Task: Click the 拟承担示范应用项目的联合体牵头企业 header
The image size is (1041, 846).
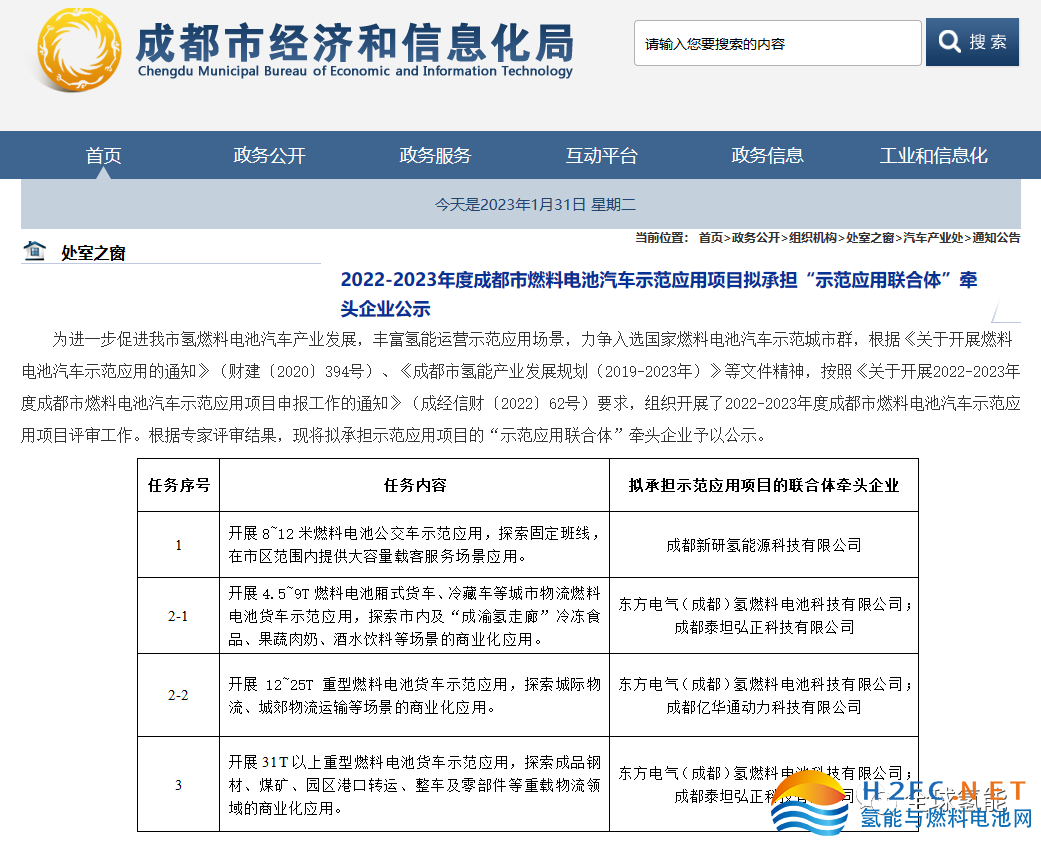Action: [x=763, y=485]
